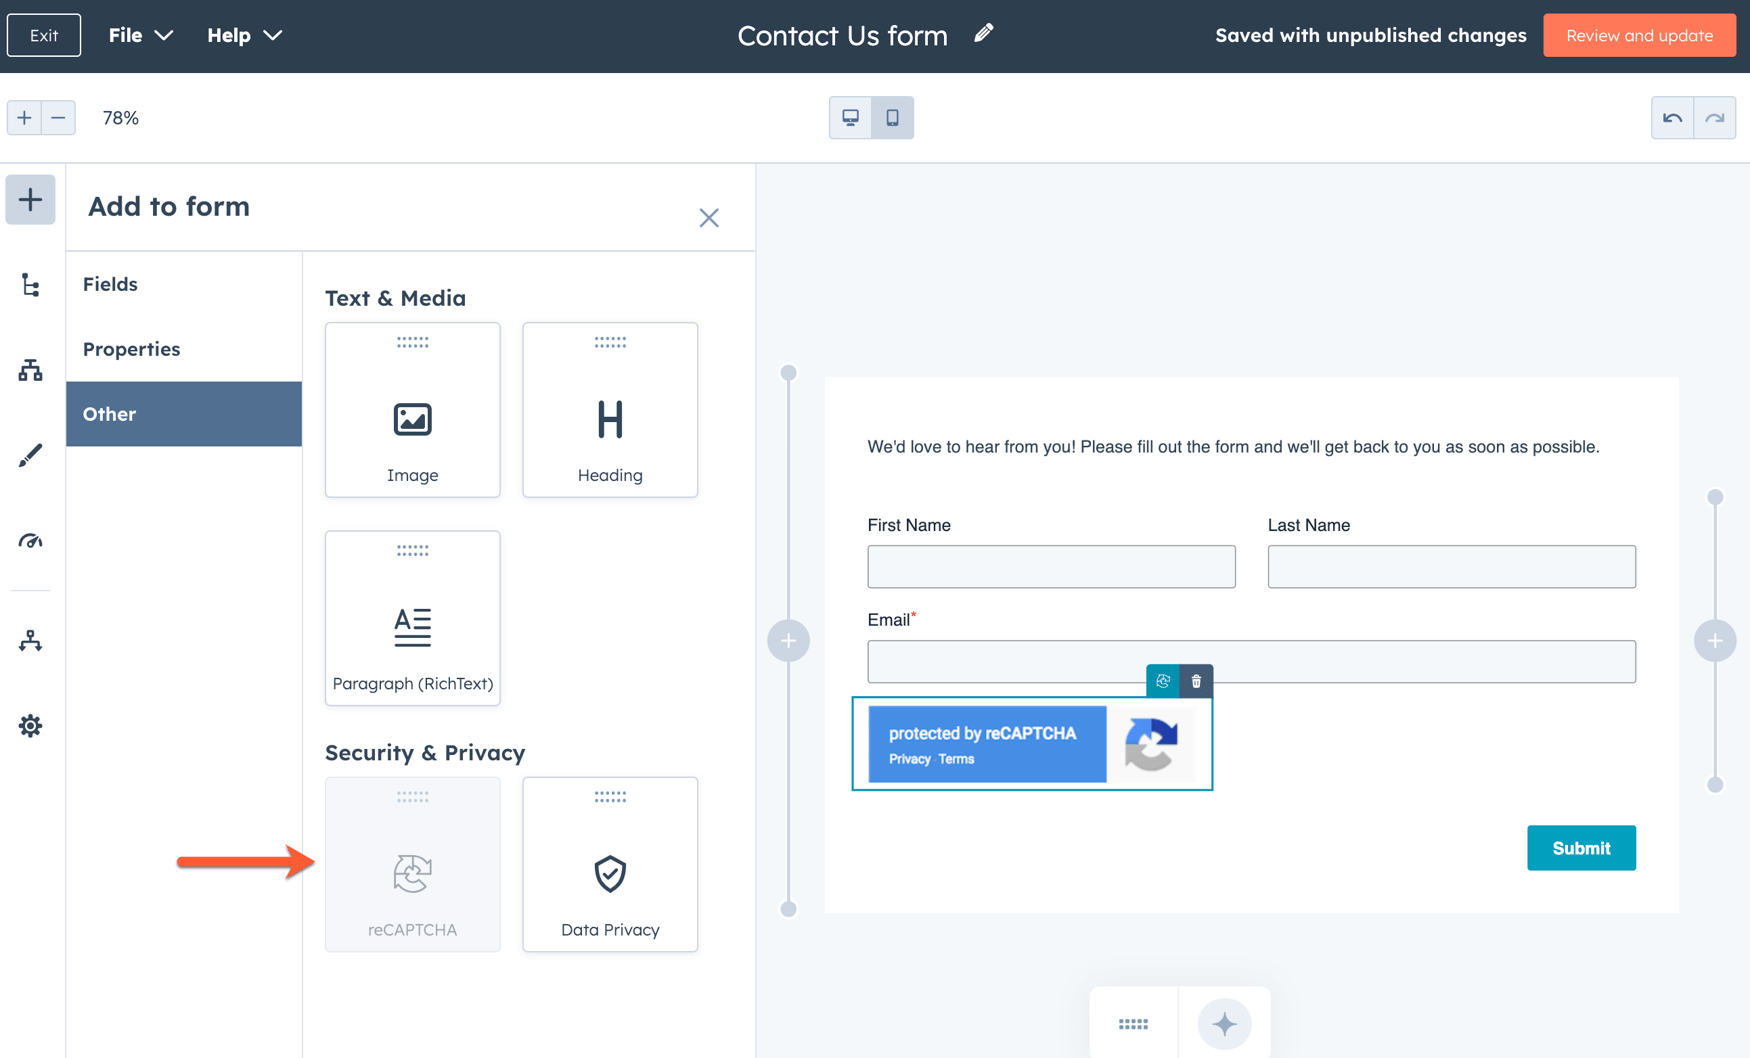Delete the reCAPTCHA element with the trash icon
Viewport: 1750px width, 1058px height.
(x=1195, y=681)
